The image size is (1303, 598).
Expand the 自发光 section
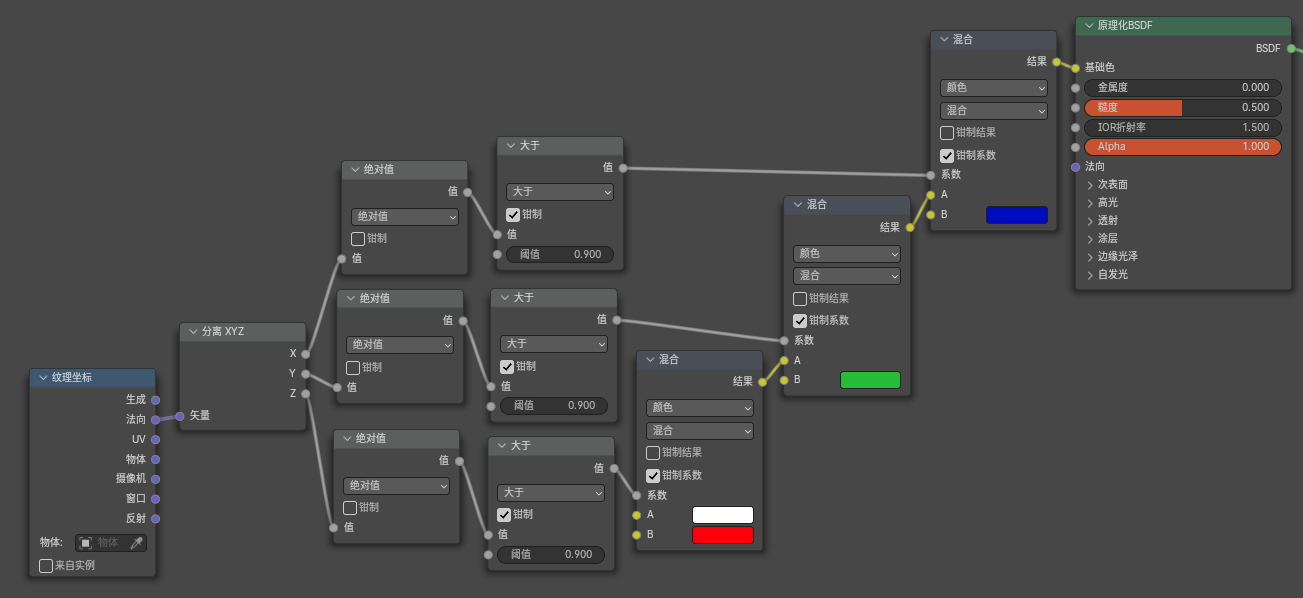tap(1091, 274)
